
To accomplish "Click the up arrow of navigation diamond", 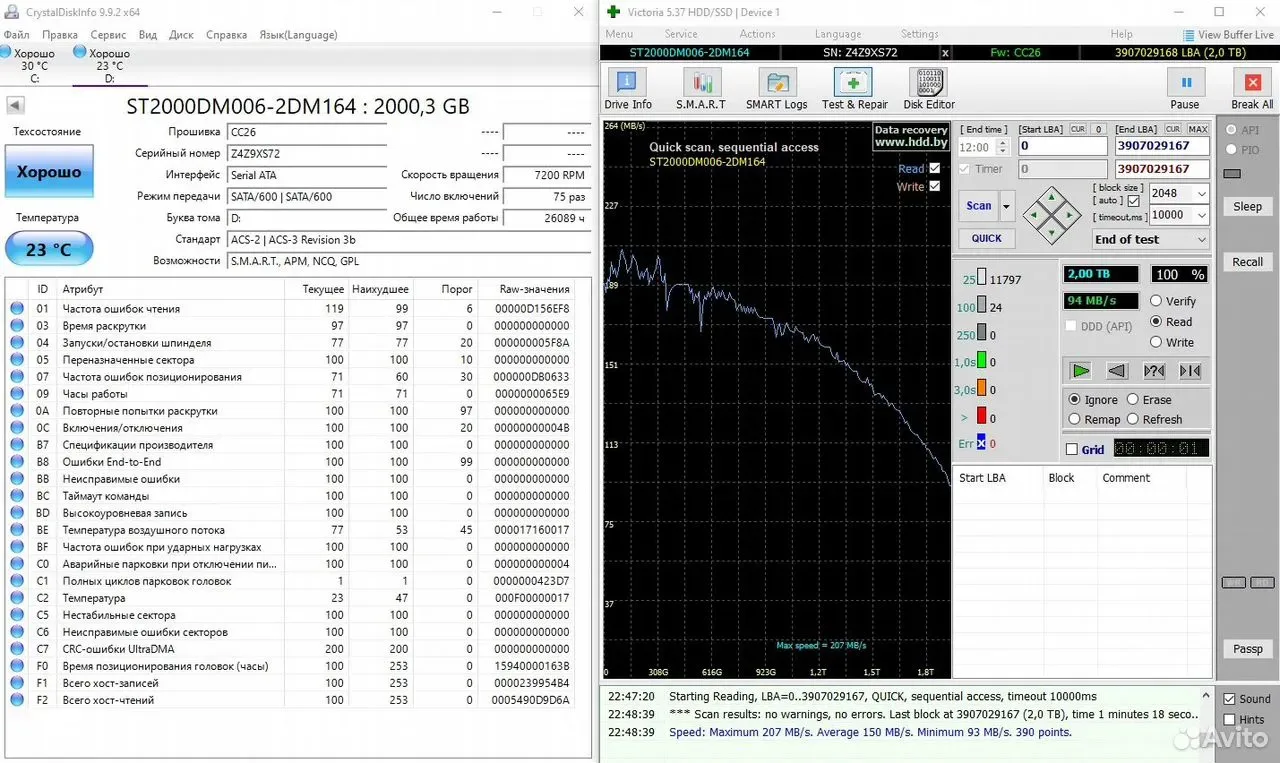I will tap(1051, 197).
